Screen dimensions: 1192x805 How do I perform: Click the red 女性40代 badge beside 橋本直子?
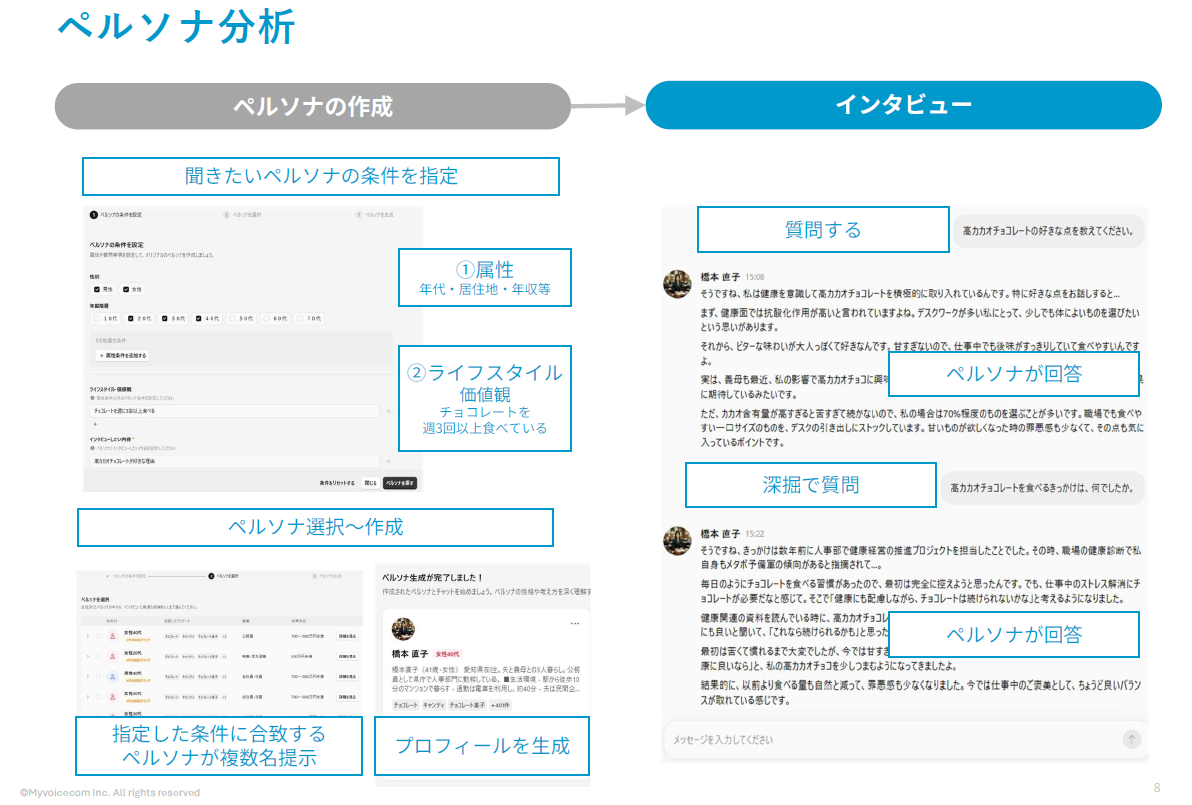point(447,654)
